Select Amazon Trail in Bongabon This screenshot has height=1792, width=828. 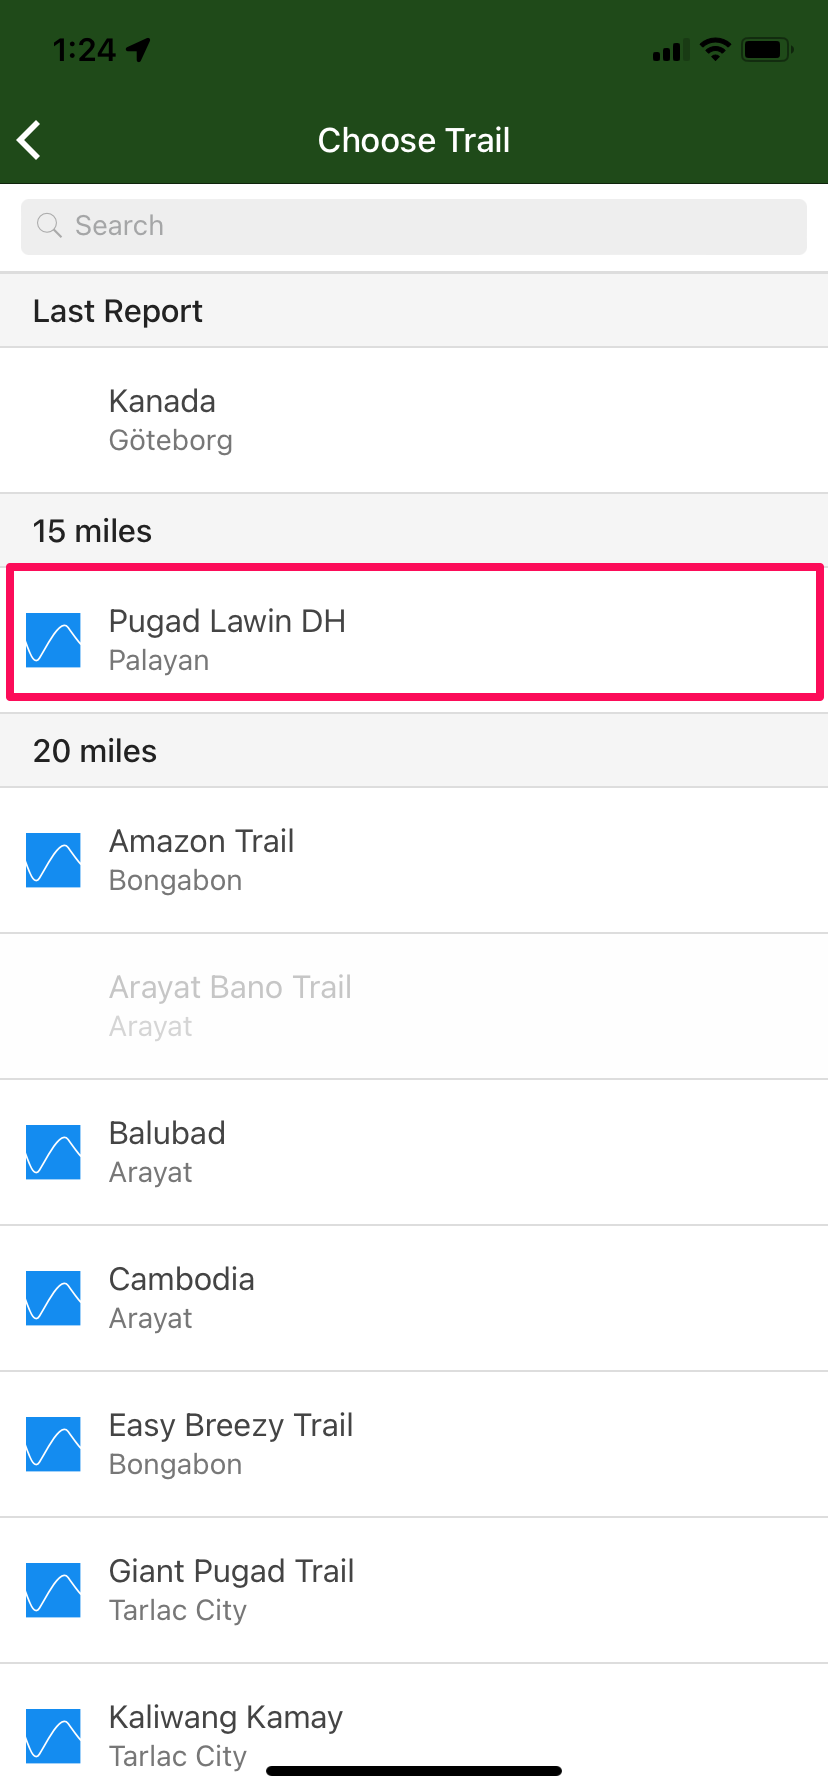(x=414, y=860)
